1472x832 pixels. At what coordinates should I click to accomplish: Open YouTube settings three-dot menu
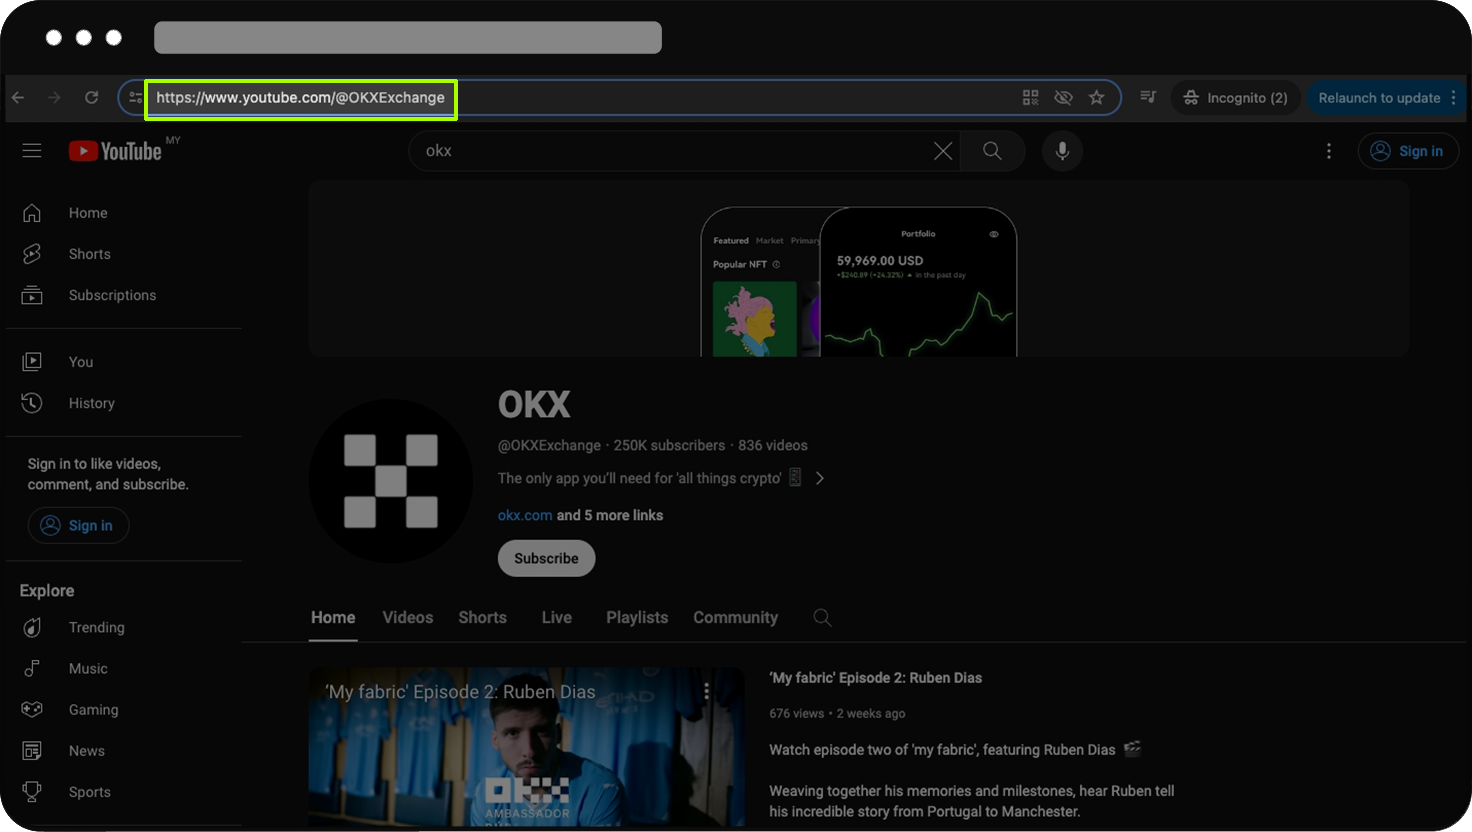click(1328, 151)
